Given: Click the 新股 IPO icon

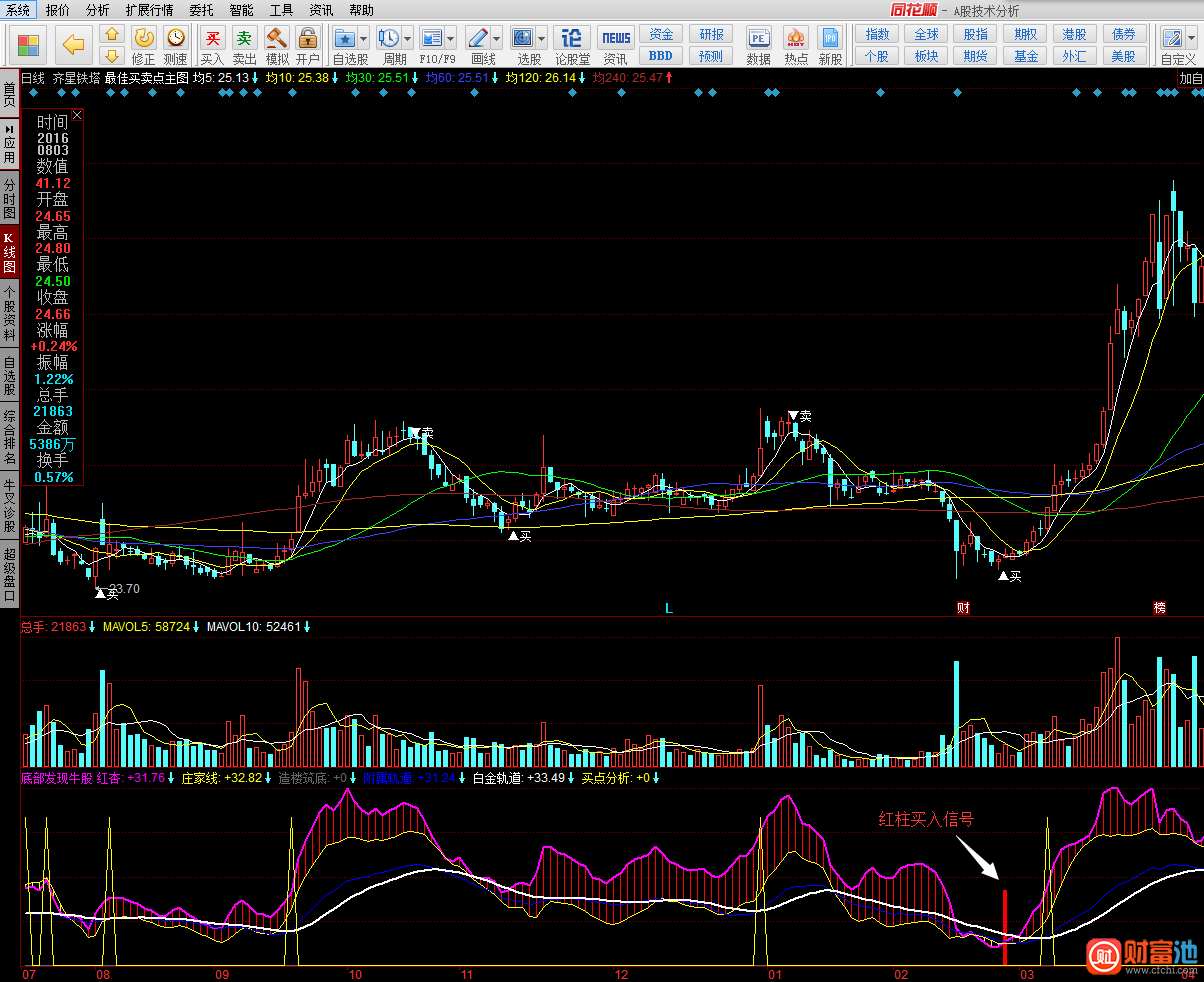Looking at the screenshot, I should pyautogui.click(x=830, y=39).
